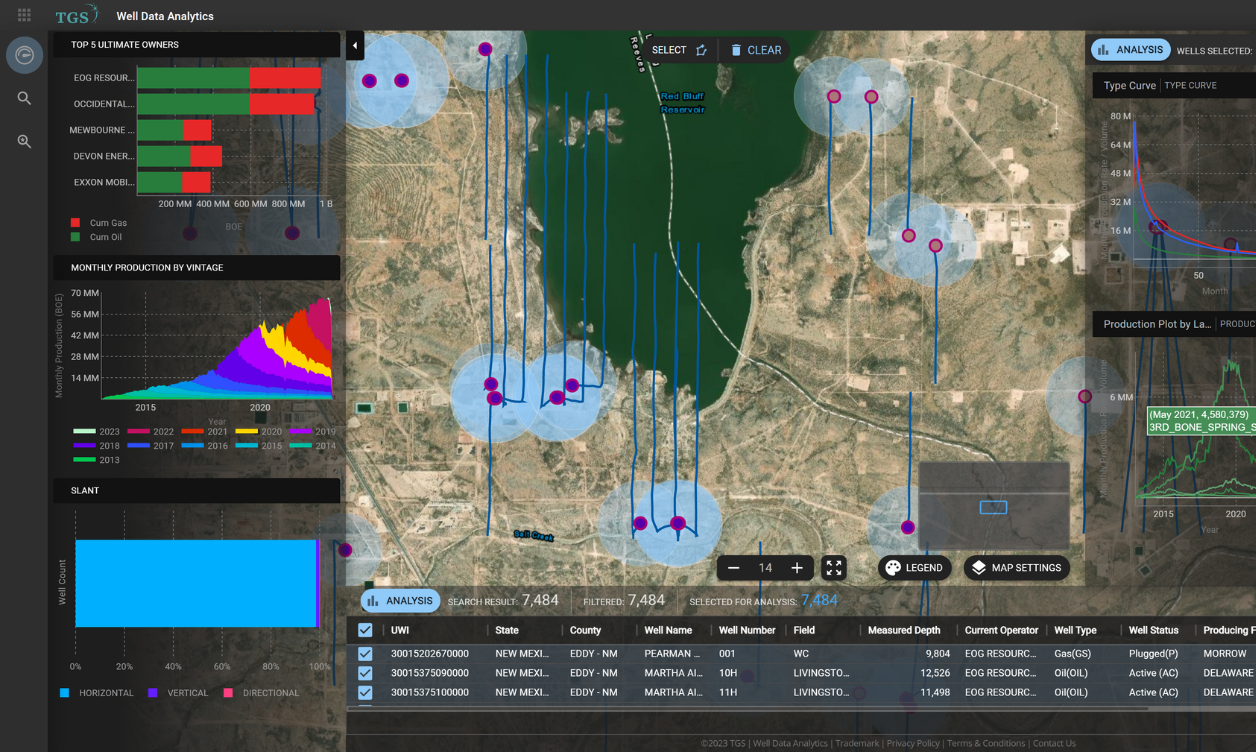Image resolution: width=1256 pixels, height=752 pixels.
Task: Uncheck the row for UWI 30015202670000
Action: tap(365, 653)
